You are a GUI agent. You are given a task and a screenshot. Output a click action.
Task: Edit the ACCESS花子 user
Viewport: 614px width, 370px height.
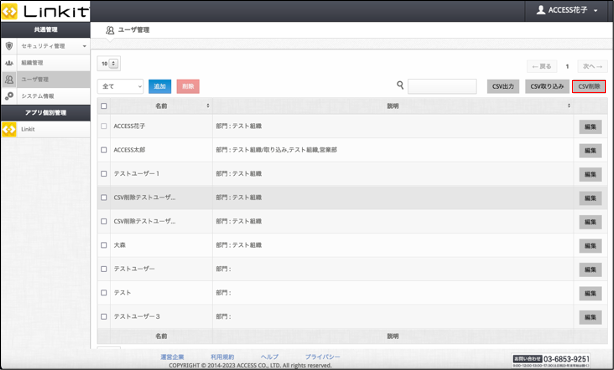(x=590, y=127)
